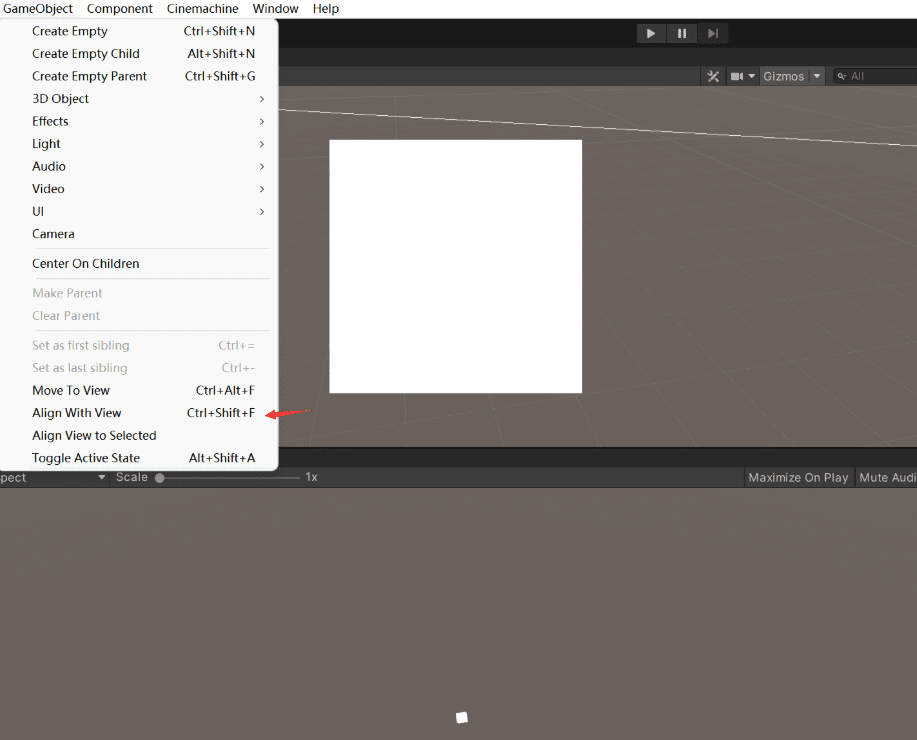Select Move To View
917x740 pixels.
click(71, 391)
